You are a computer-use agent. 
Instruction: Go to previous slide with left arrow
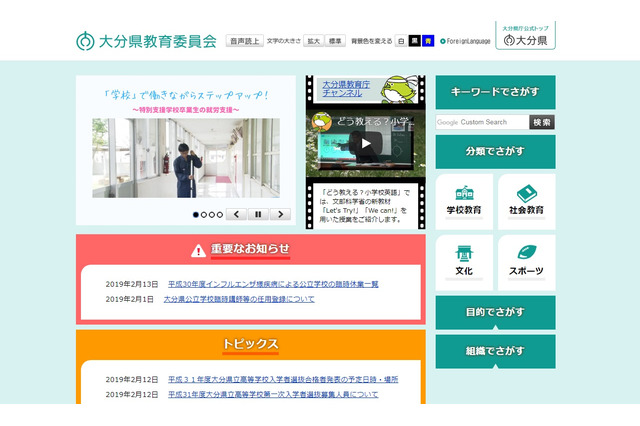pos(236,214)
